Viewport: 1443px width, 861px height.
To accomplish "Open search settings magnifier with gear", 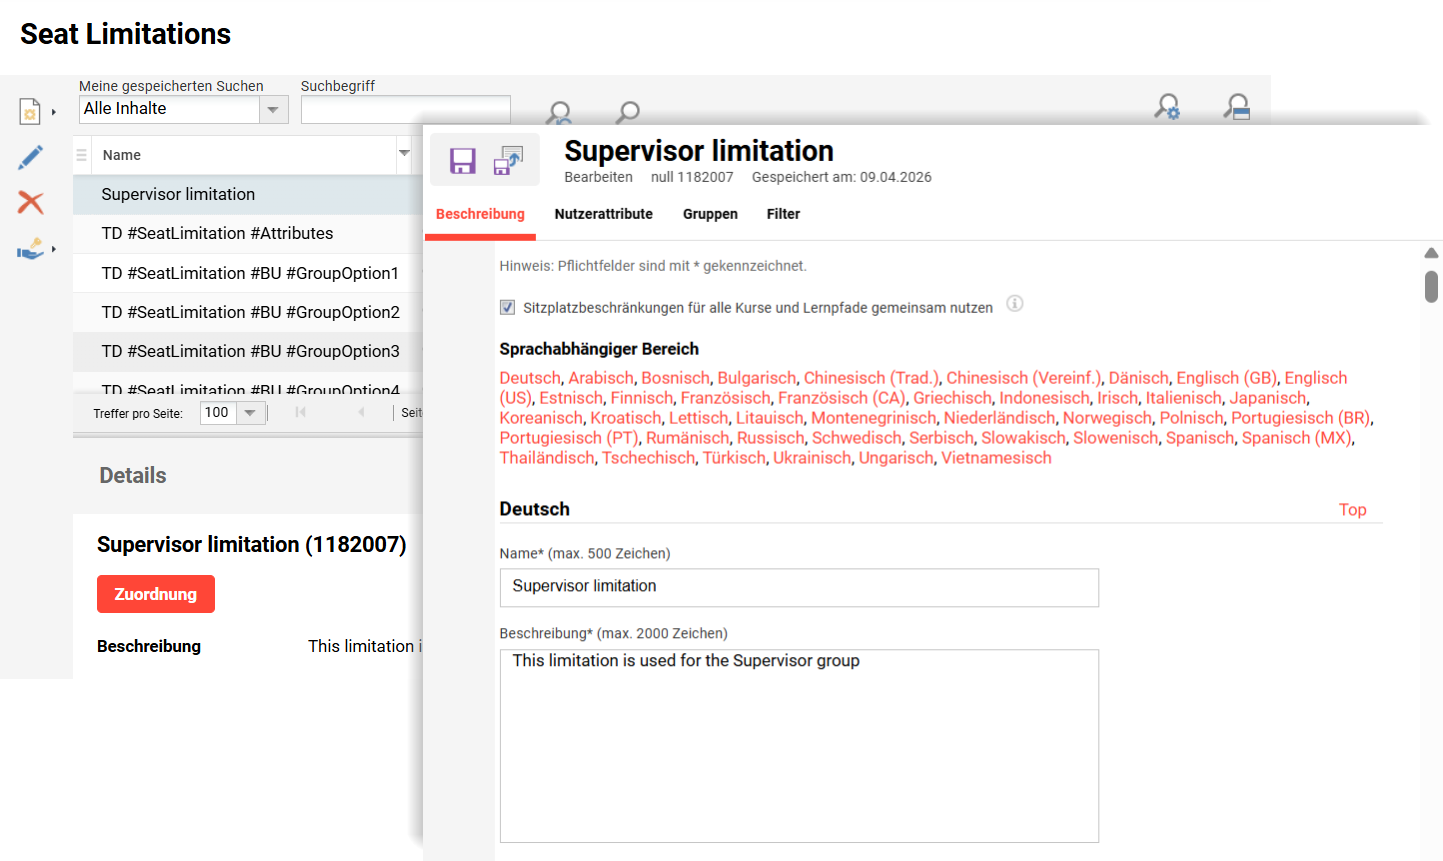I will 1167,107.
